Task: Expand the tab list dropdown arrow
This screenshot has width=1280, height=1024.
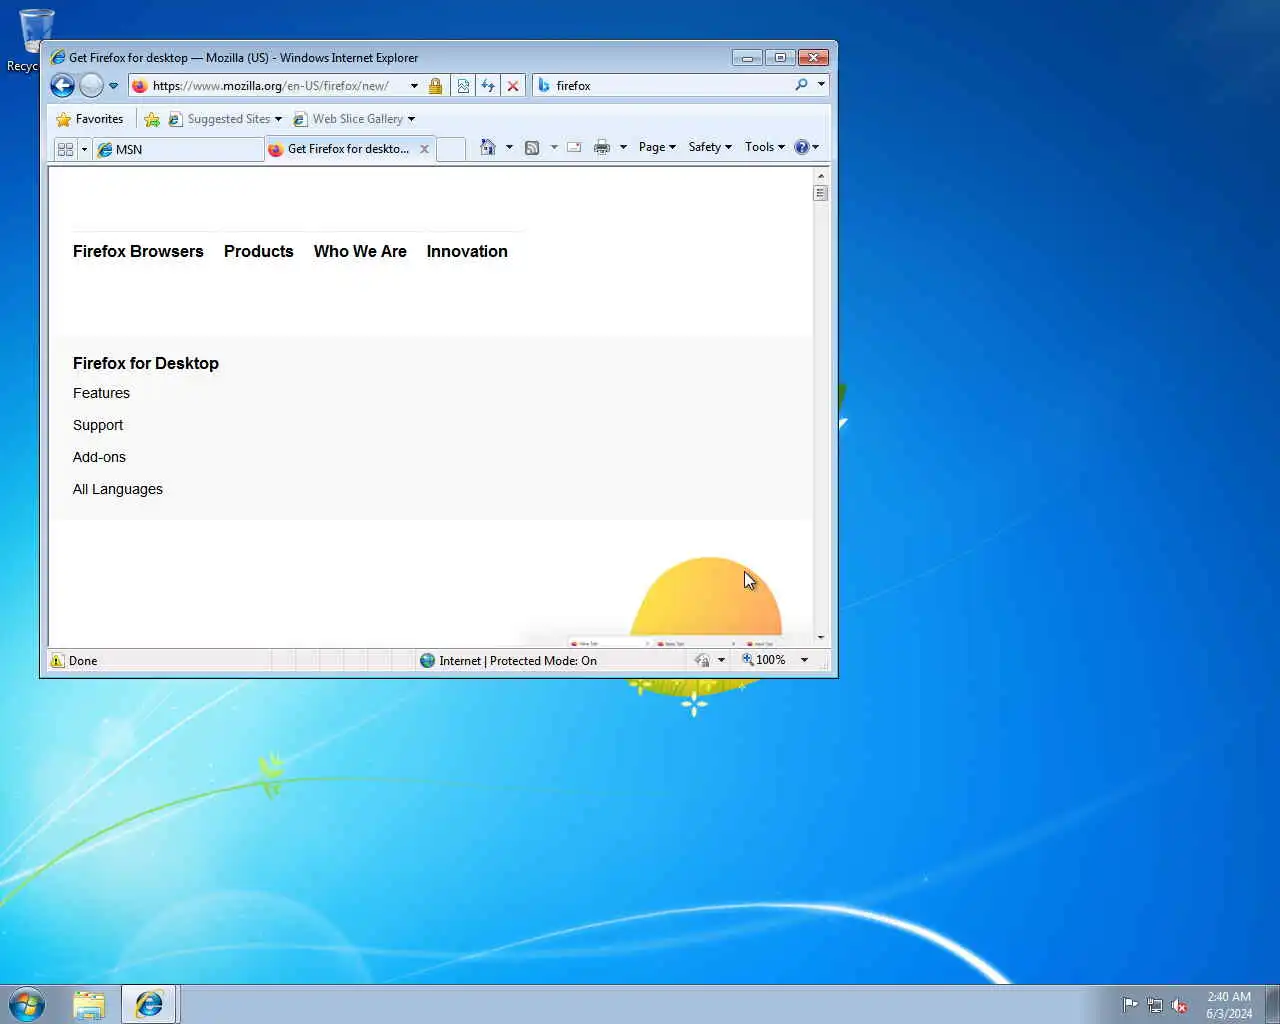Action: [x=84, y=149]
